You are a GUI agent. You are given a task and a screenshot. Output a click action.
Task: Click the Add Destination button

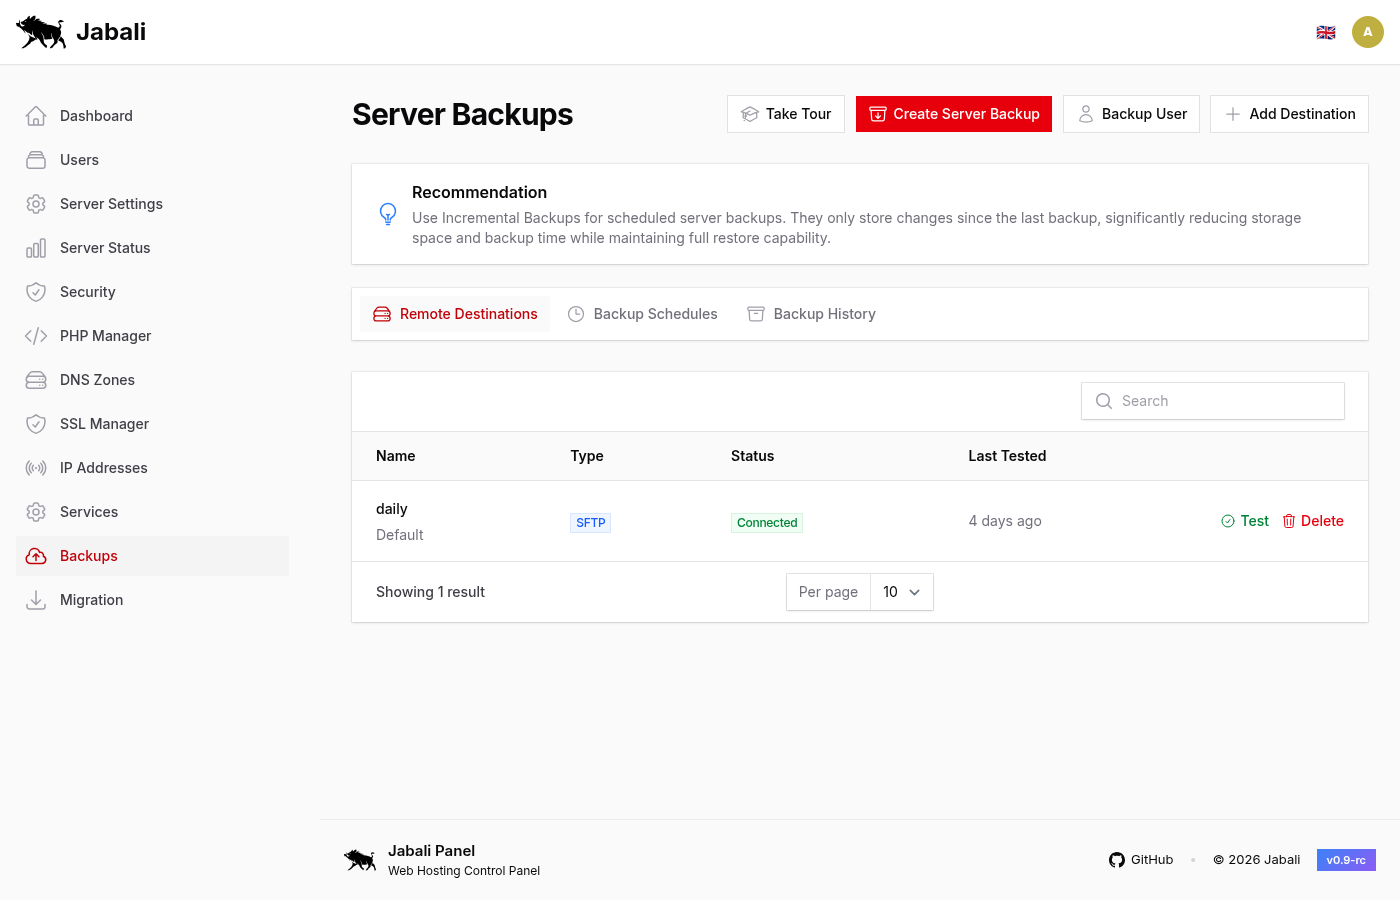1289,114
